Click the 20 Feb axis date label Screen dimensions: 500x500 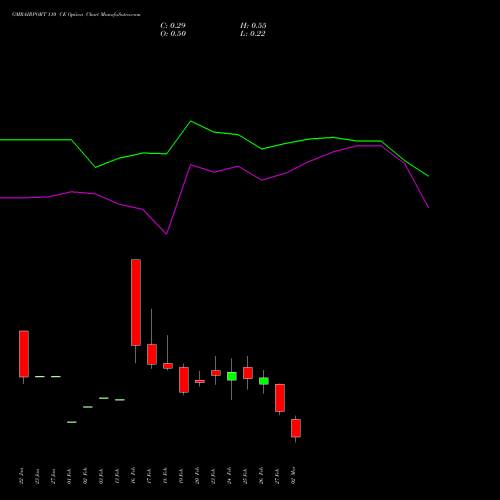coord(198,476)
